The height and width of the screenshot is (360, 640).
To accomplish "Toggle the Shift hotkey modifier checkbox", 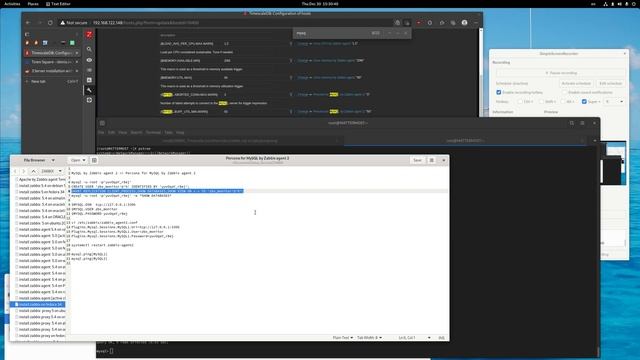I will click(x=541, y=102).
